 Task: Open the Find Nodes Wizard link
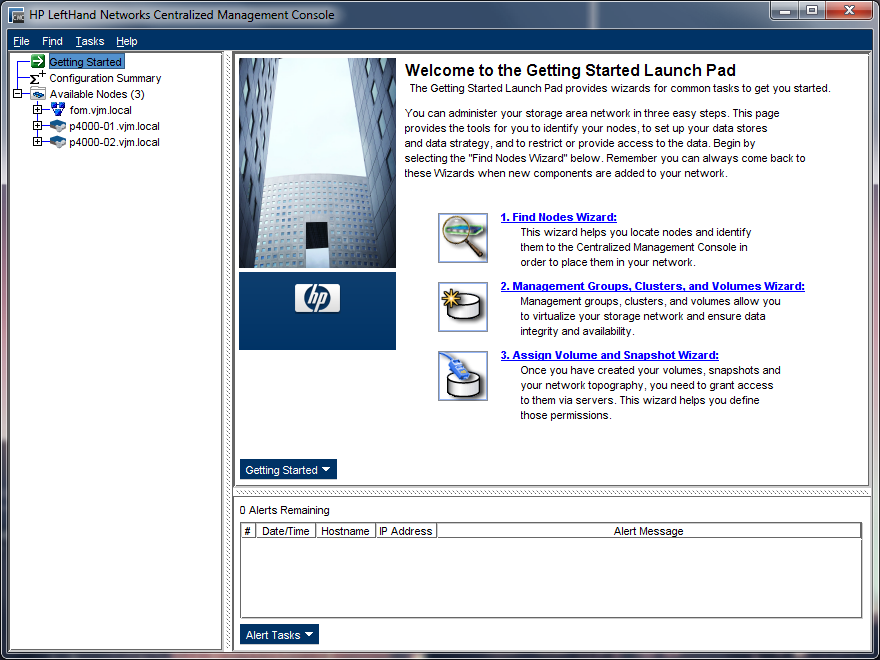558,217
